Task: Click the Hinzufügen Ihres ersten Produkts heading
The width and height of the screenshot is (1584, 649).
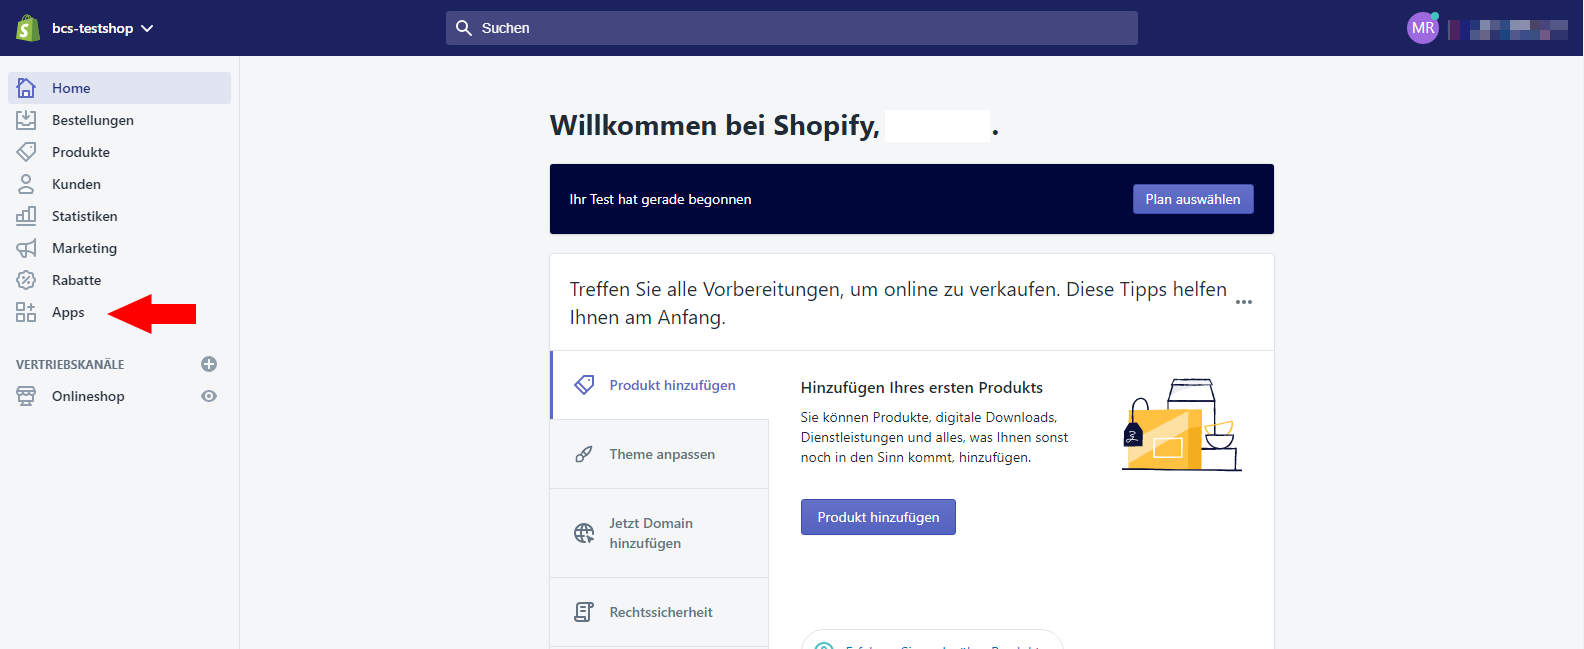Action: click(922, 388)
